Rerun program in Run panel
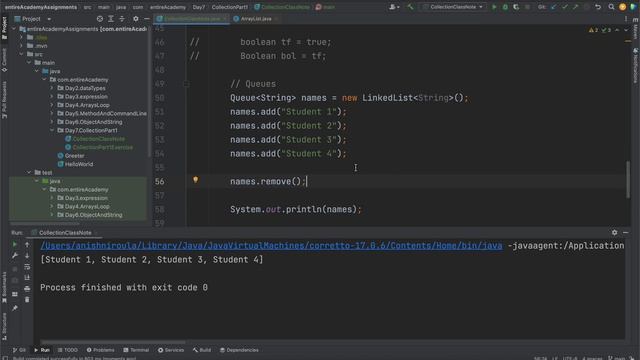Image resolution: width=640 pixels, height=360 pixels. pyautogui.click(x=15, y=244)
